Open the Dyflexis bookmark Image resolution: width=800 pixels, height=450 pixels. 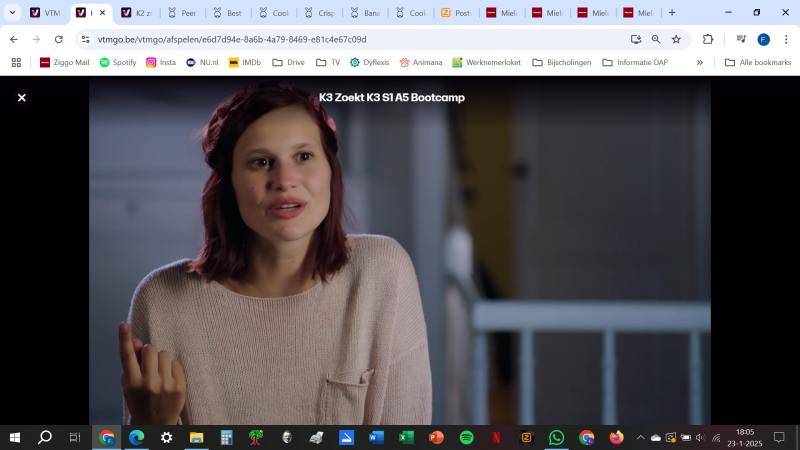click(x=369, y=62)
